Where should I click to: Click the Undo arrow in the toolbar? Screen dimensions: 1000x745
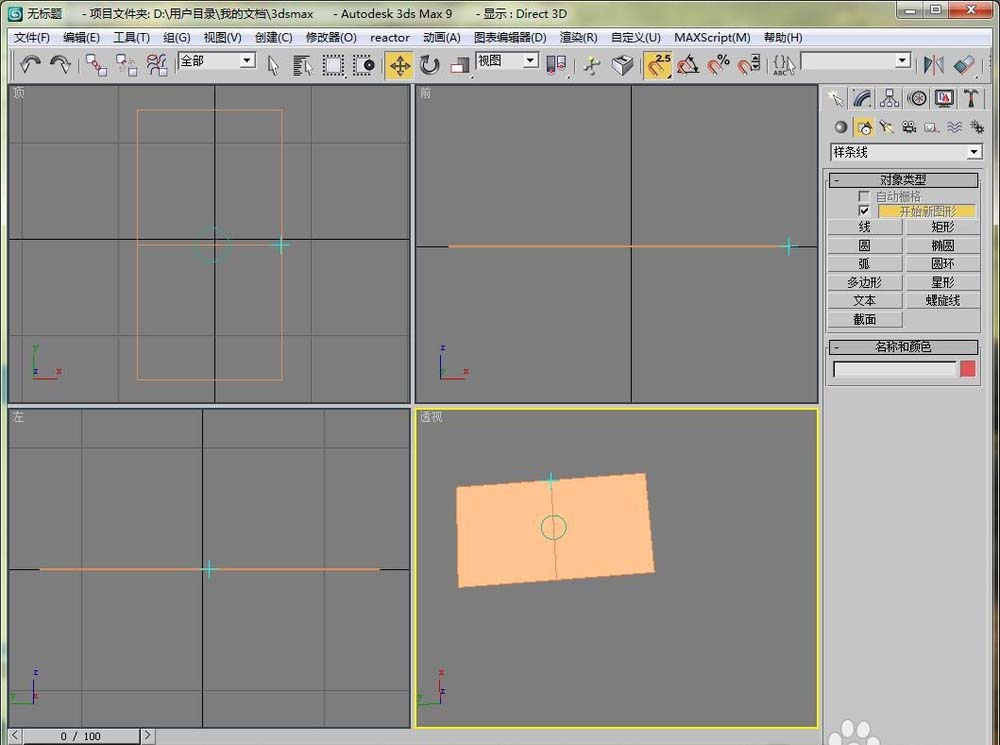[30, 64]
